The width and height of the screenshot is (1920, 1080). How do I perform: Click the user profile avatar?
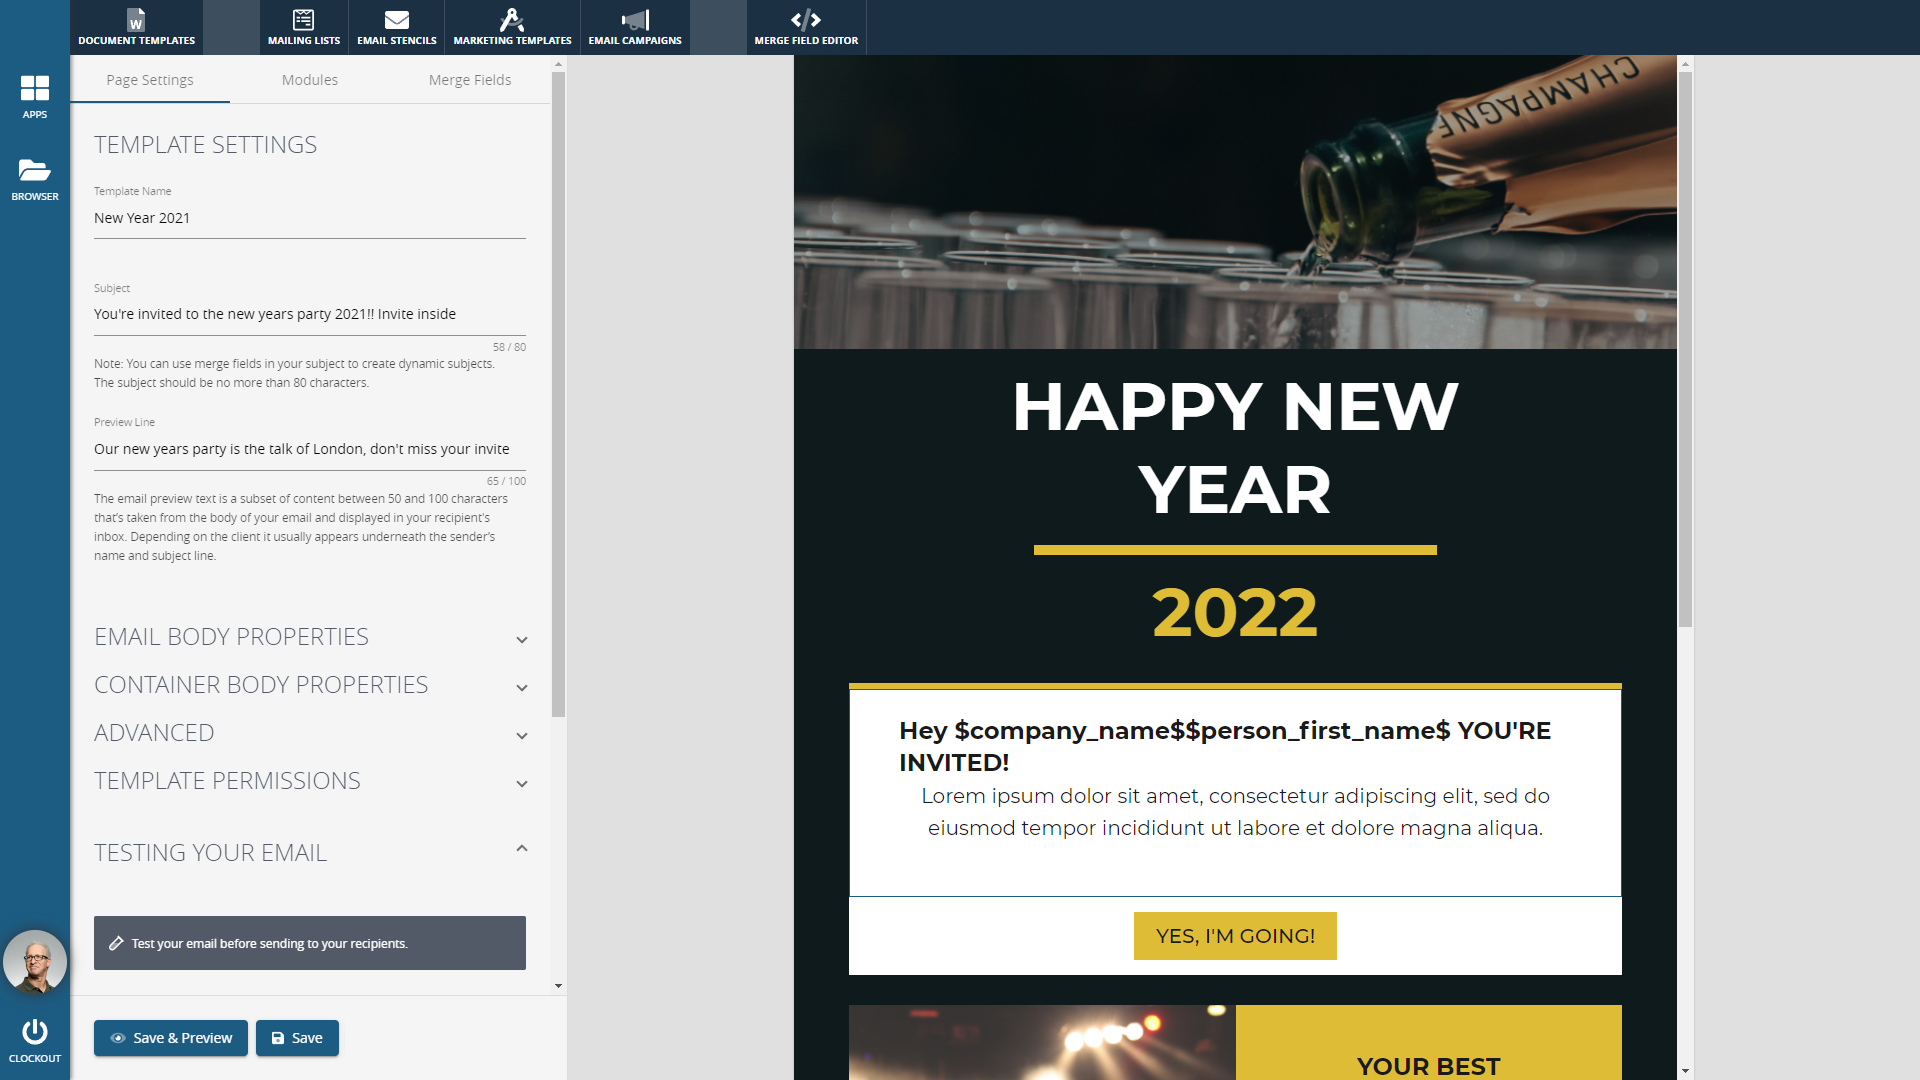[35, 962]
